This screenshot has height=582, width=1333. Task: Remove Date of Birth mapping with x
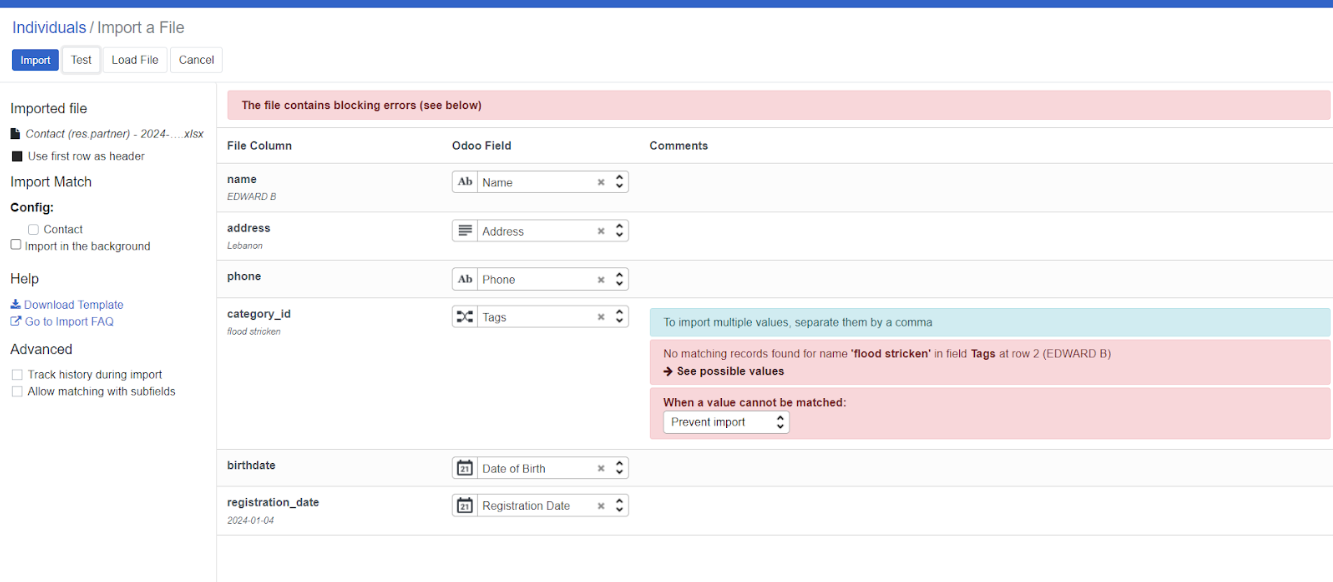pos(601,469)
